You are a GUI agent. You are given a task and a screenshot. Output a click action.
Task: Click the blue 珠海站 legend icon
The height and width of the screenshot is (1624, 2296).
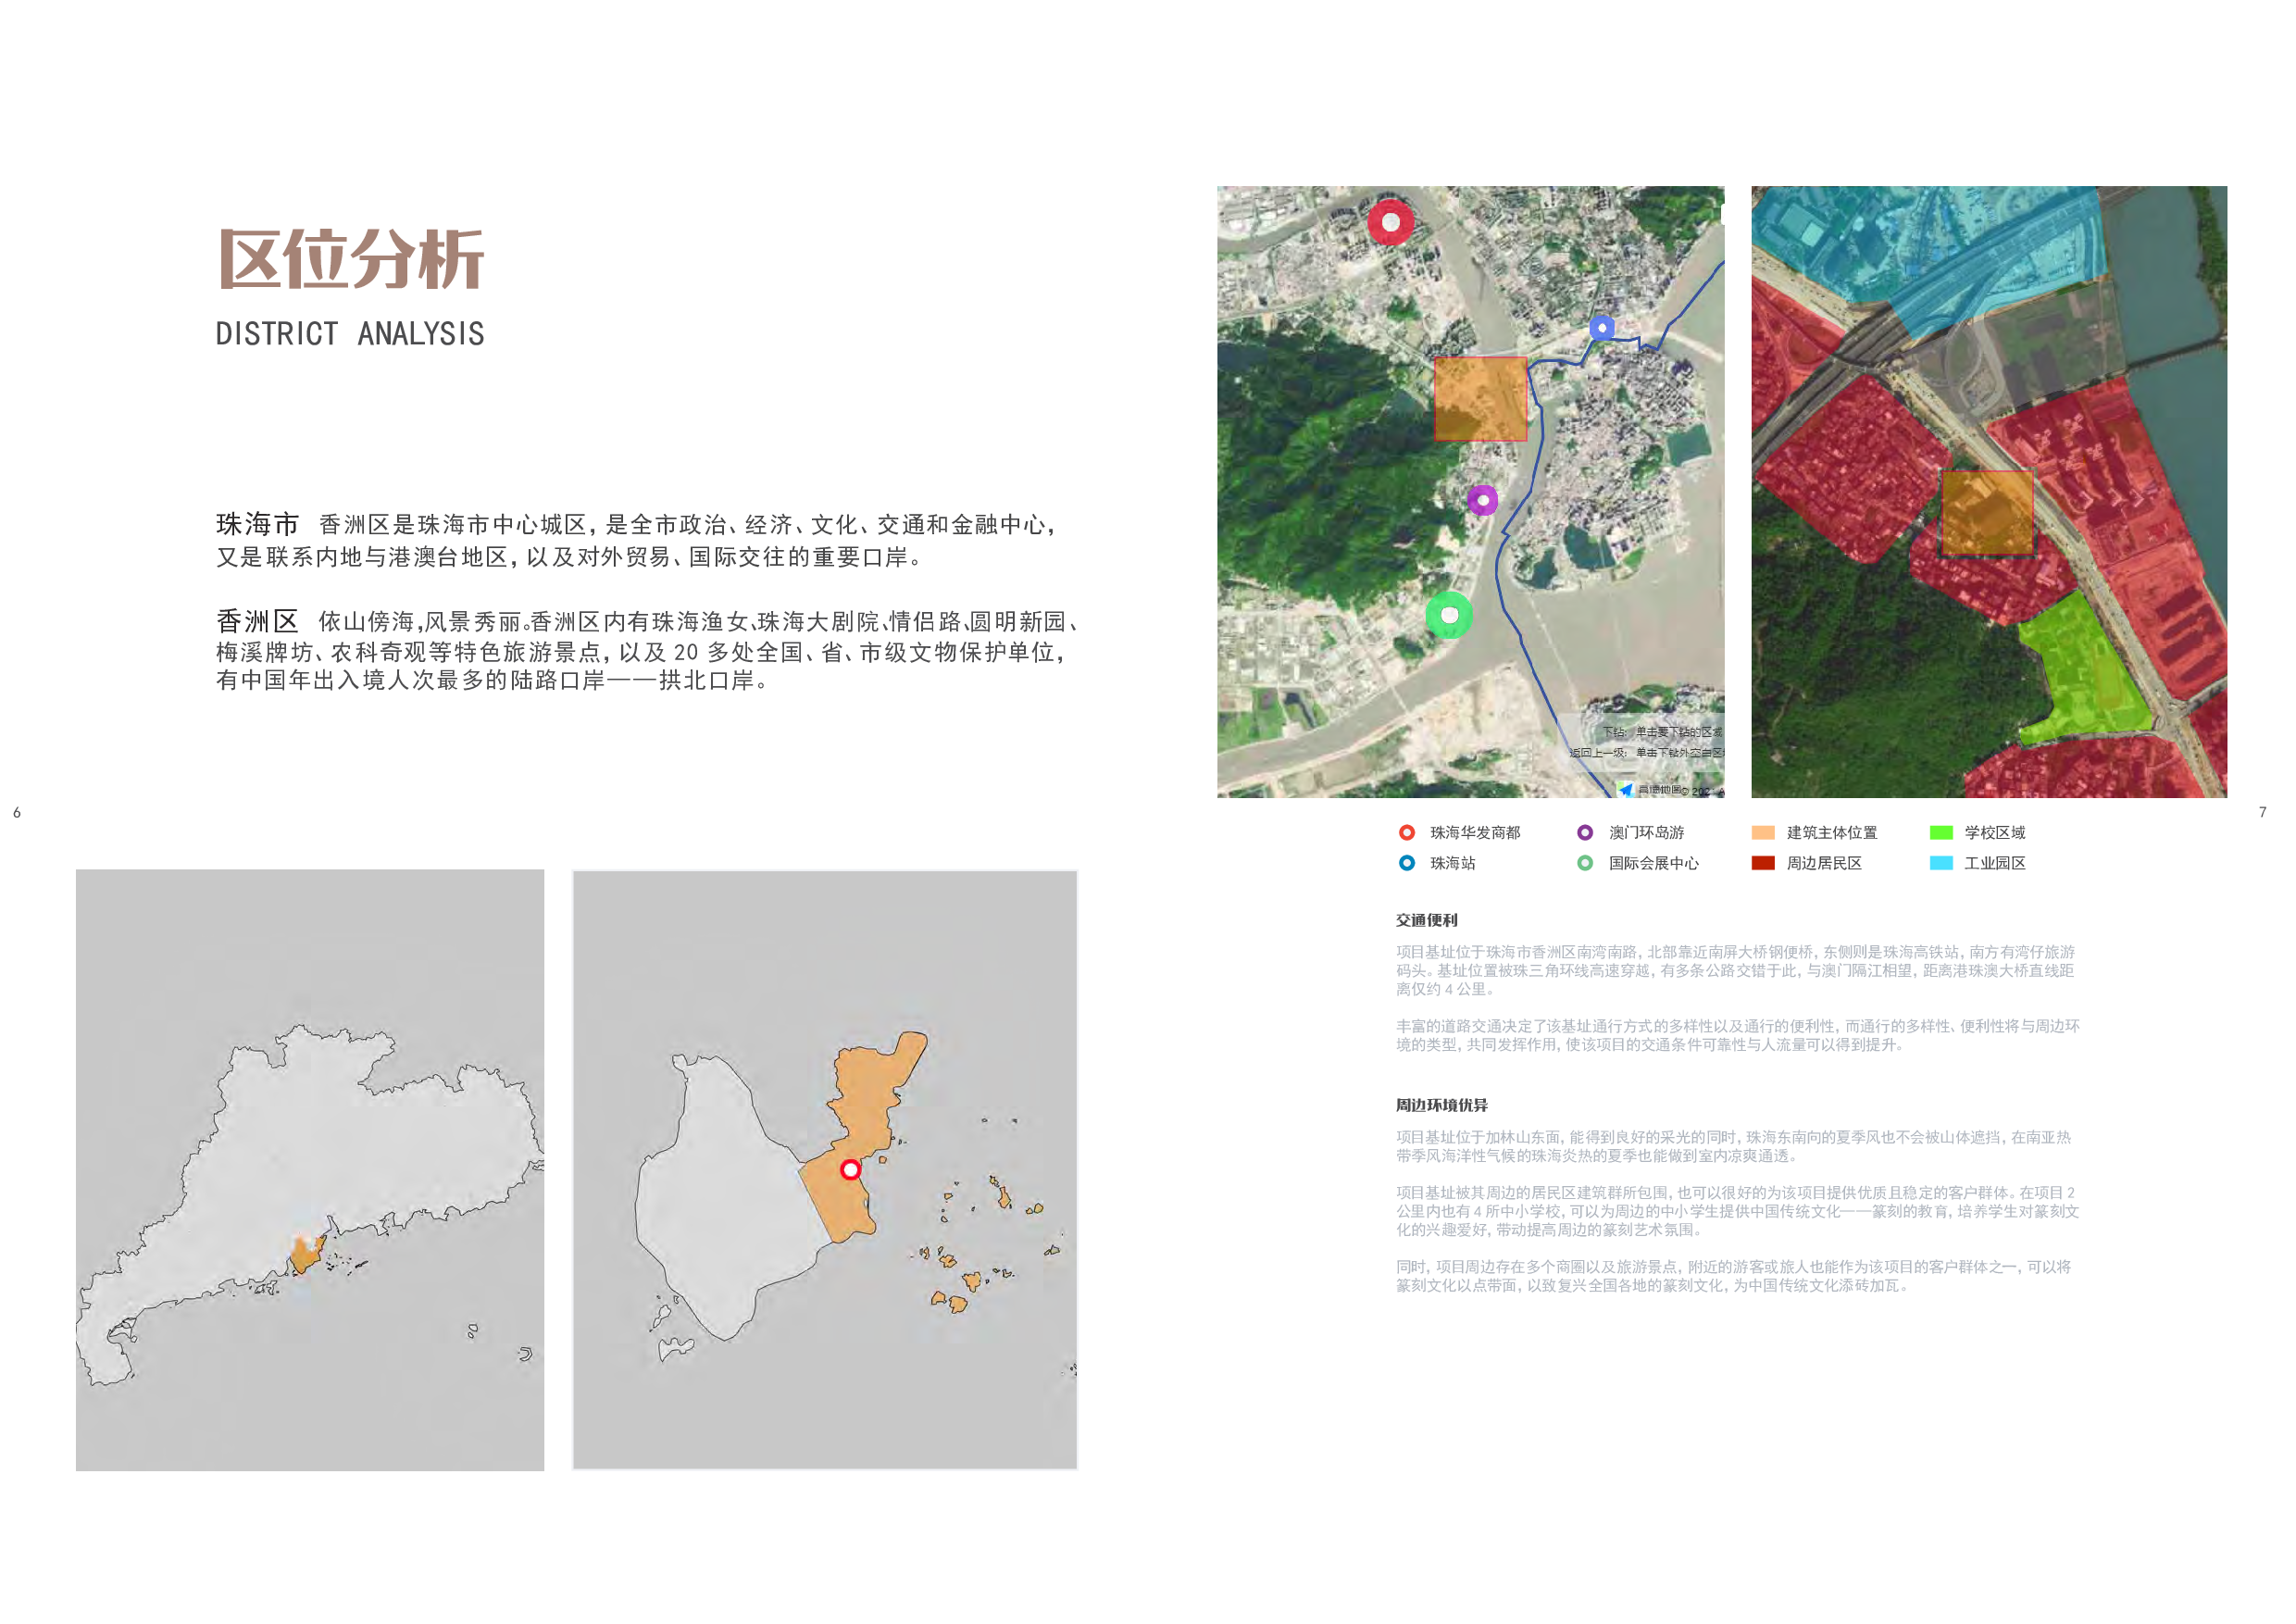(1407, 863)
